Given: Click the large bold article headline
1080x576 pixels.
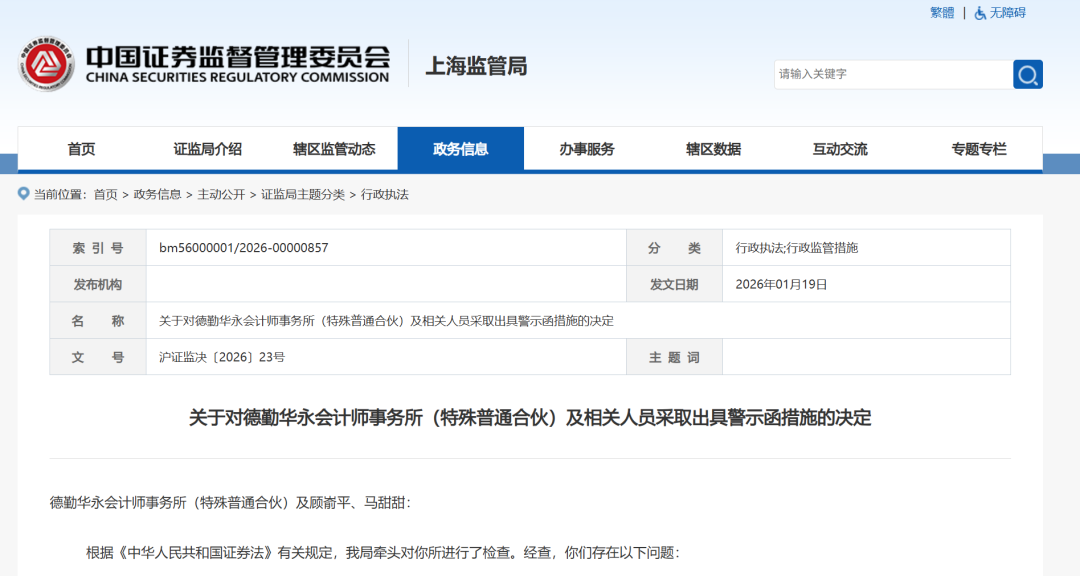Looking at the screenshot, I should click(530, 418).
